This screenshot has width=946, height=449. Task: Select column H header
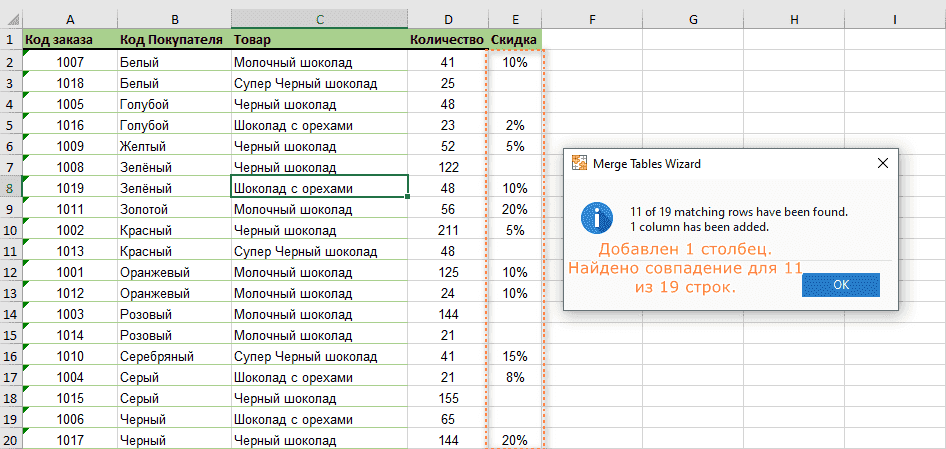(794, 19)
